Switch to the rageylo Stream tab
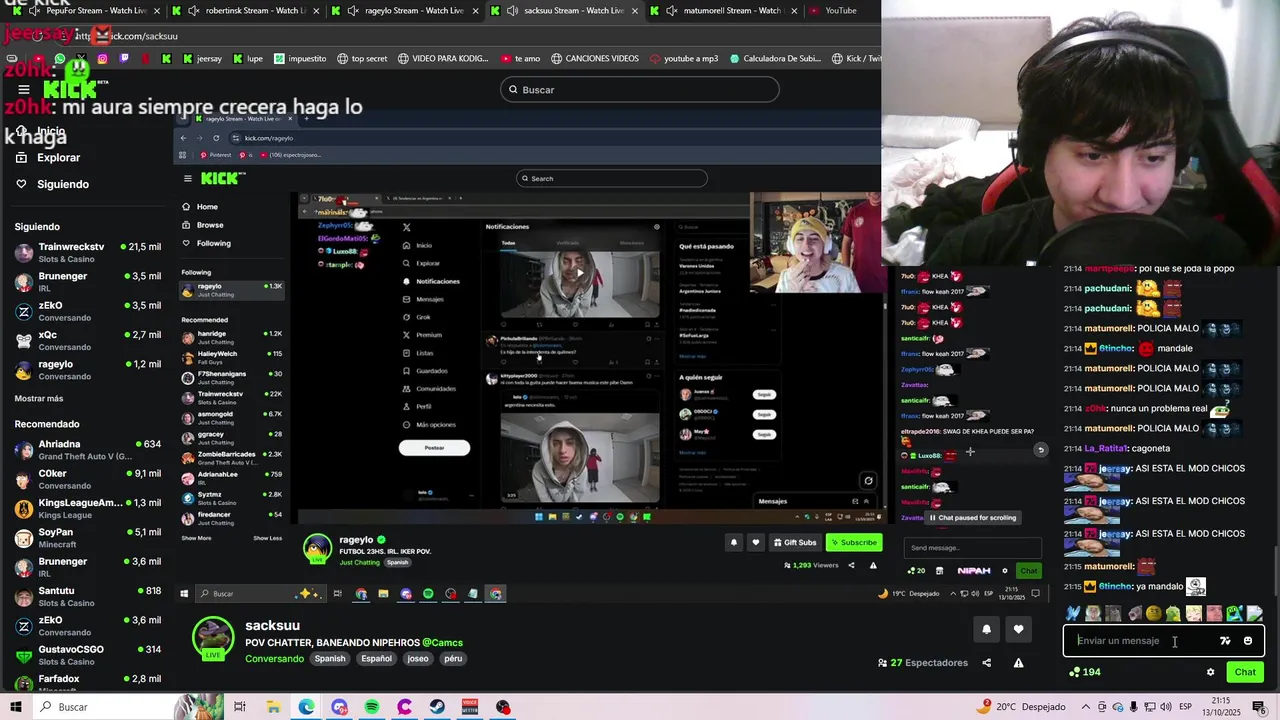Screen dimensions: 1280x720 coord(405,11)
